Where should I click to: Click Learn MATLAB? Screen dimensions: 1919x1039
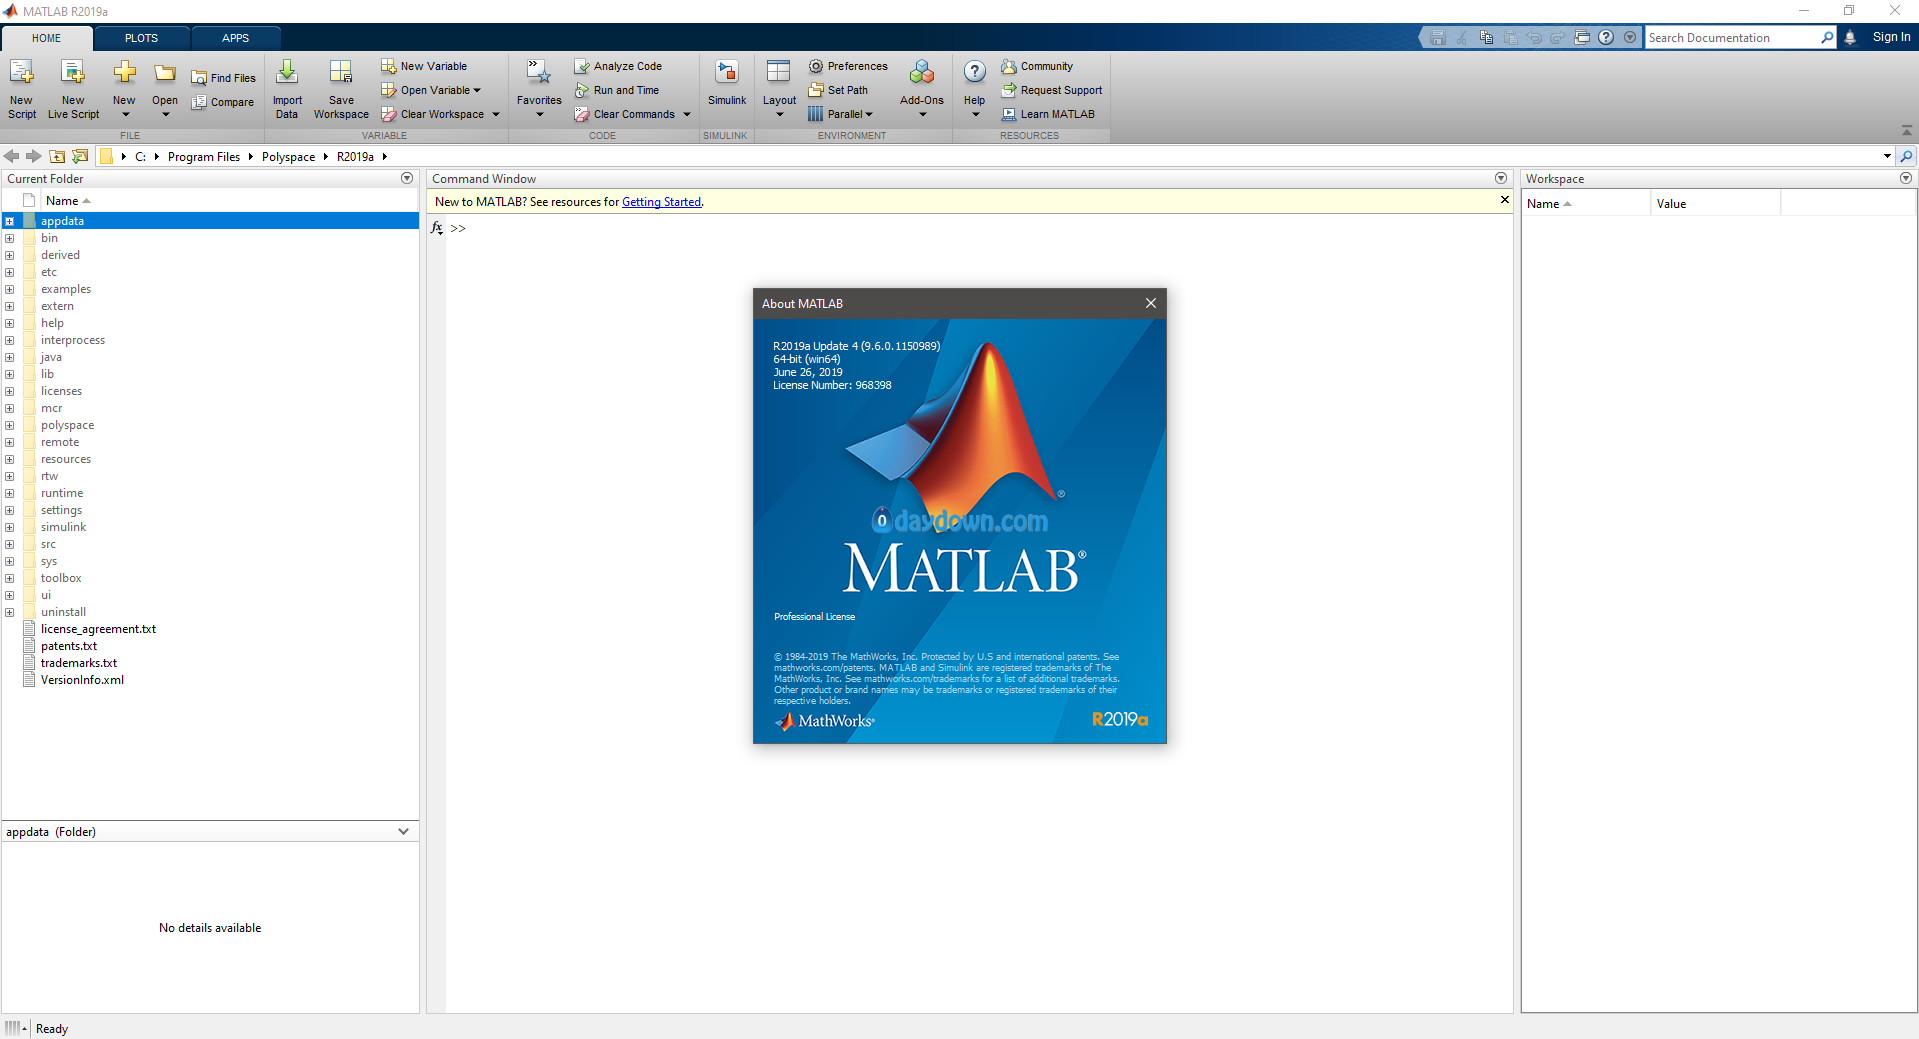(x=1048, y=114)
